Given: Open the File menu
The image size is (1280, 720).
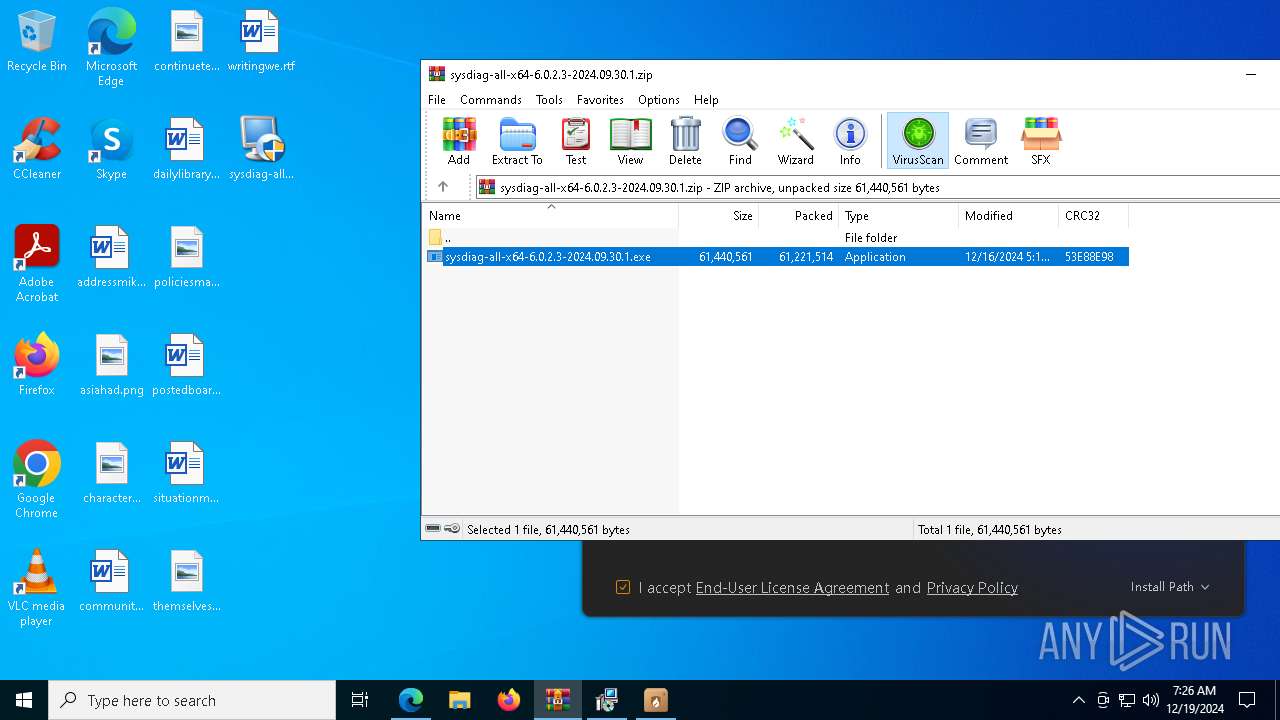Looking at the screenshot, I should [437, 100].
